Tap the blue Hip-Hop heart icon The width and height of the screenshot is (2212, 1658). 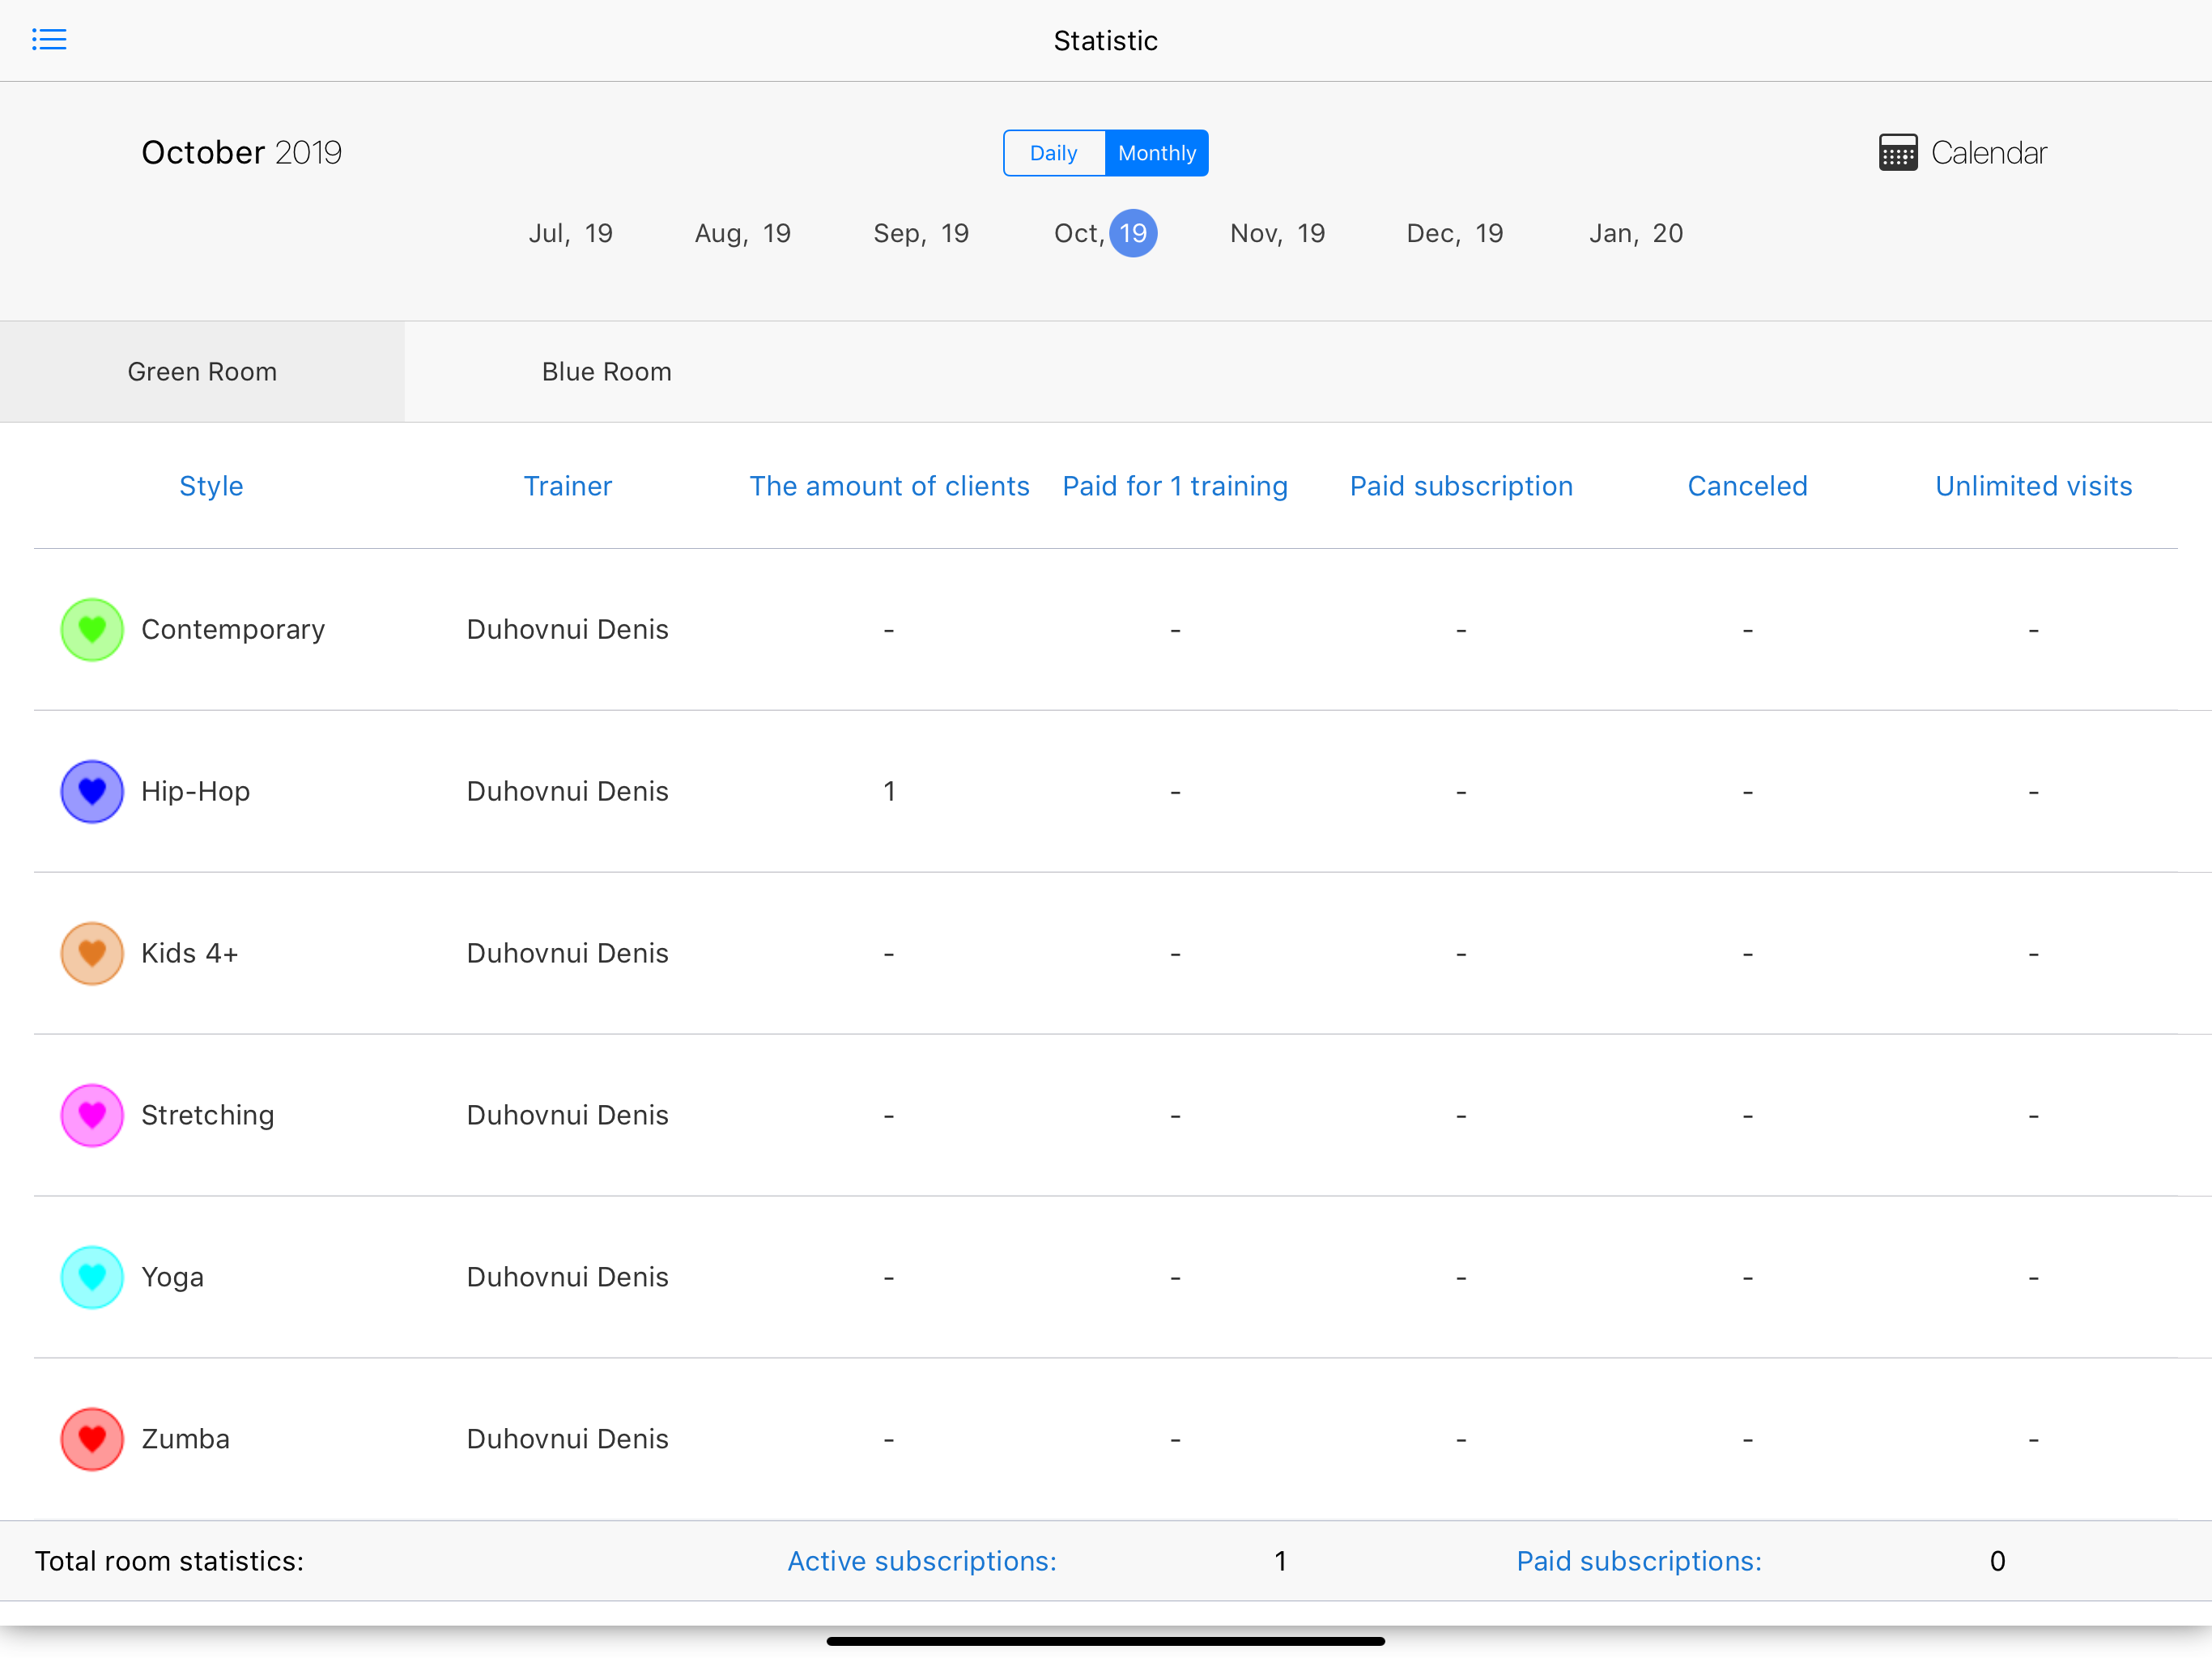click(92, 792)
